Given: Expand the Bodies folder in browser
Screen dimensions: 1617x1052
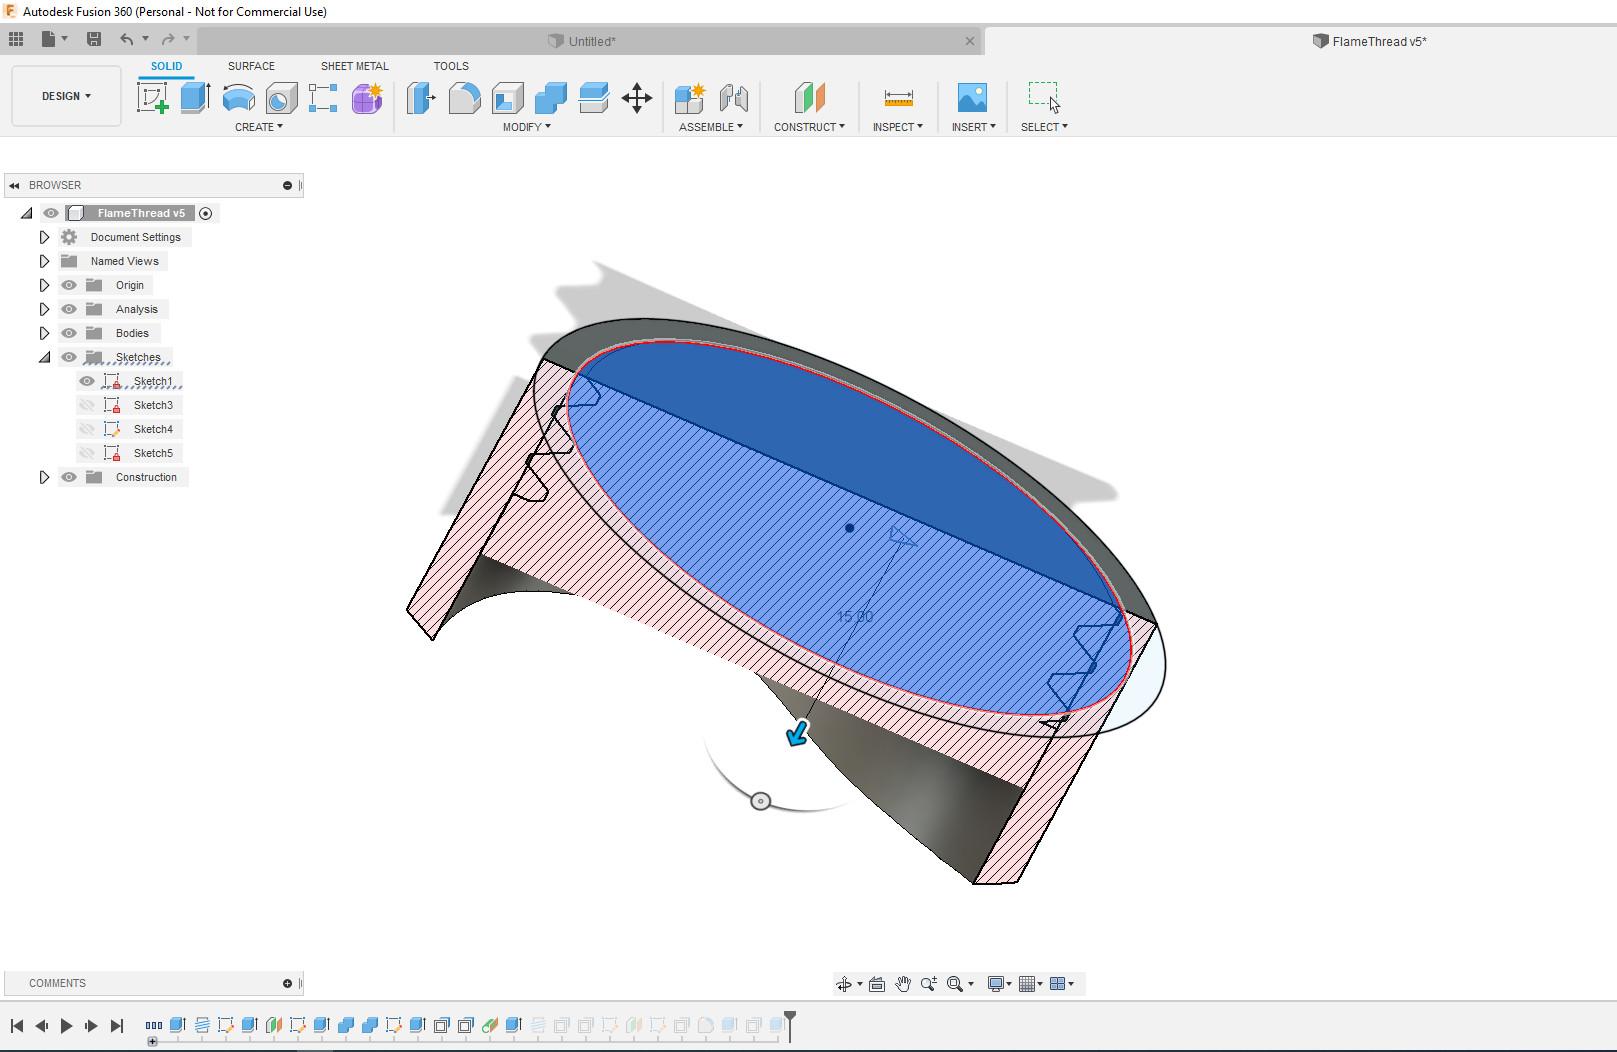Looking at the screenshot, I should coord(44,333).
